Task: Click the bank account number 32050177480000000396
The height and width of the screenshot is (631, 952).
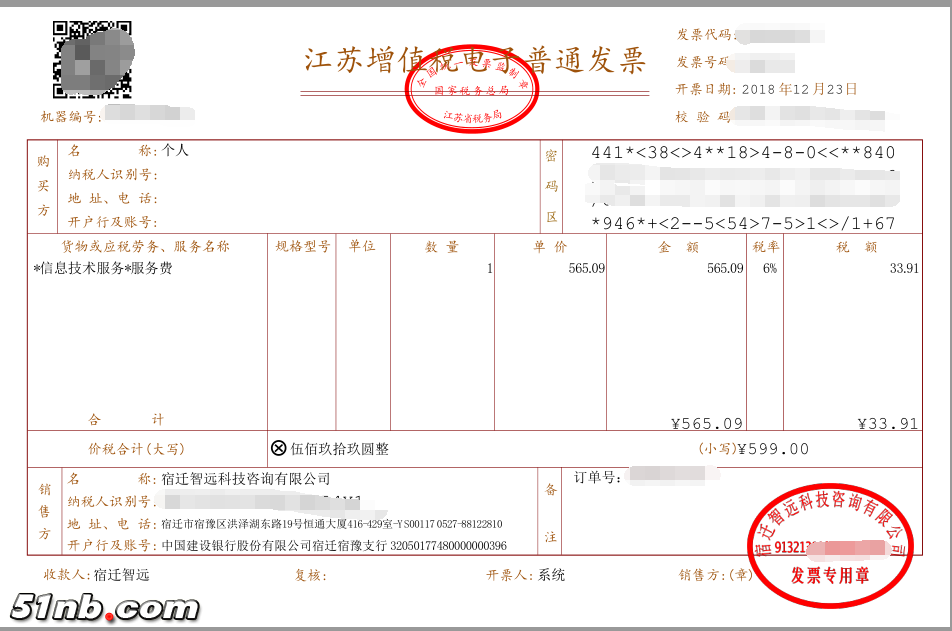Action: click(x=447, y=546)
